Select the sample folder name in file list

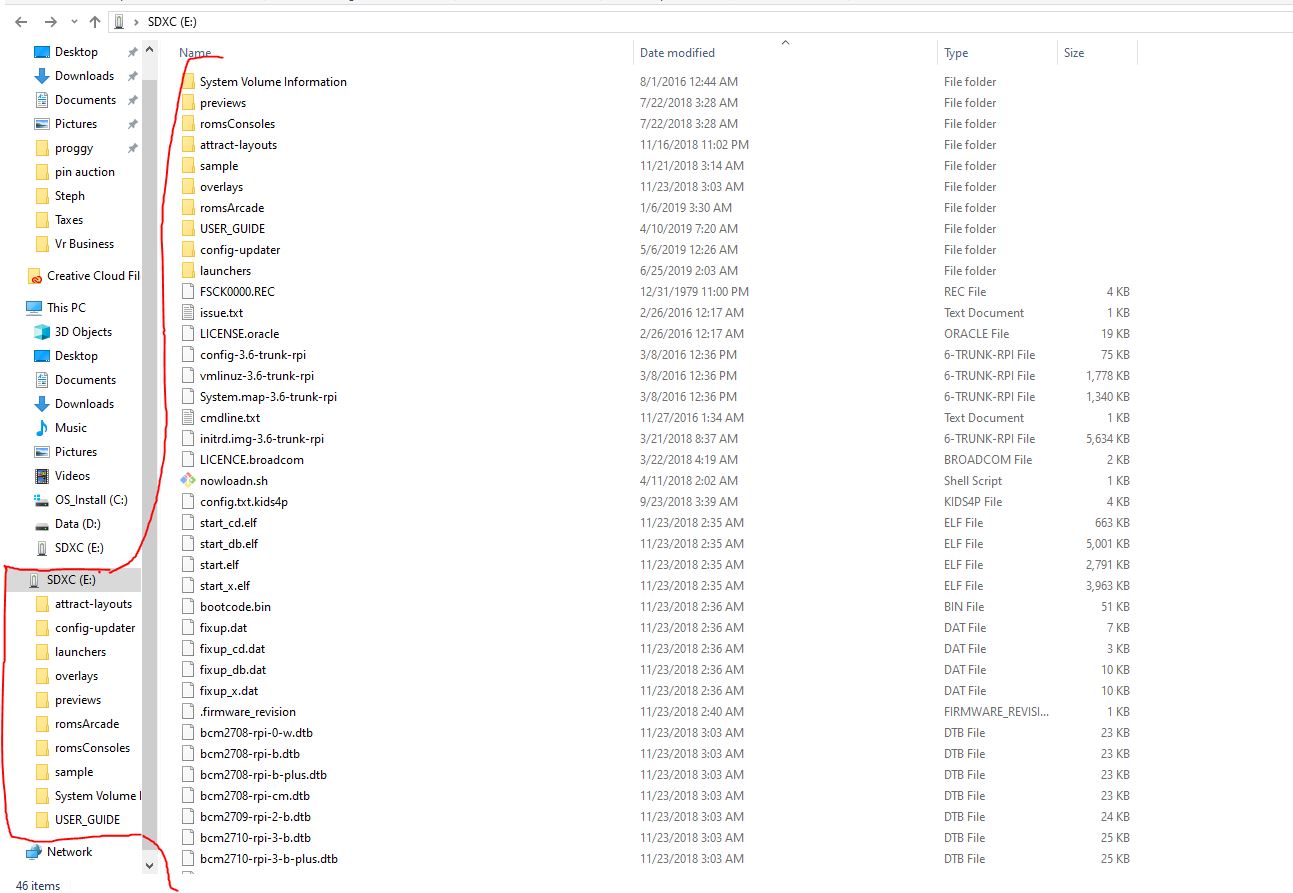coord(219,166)
